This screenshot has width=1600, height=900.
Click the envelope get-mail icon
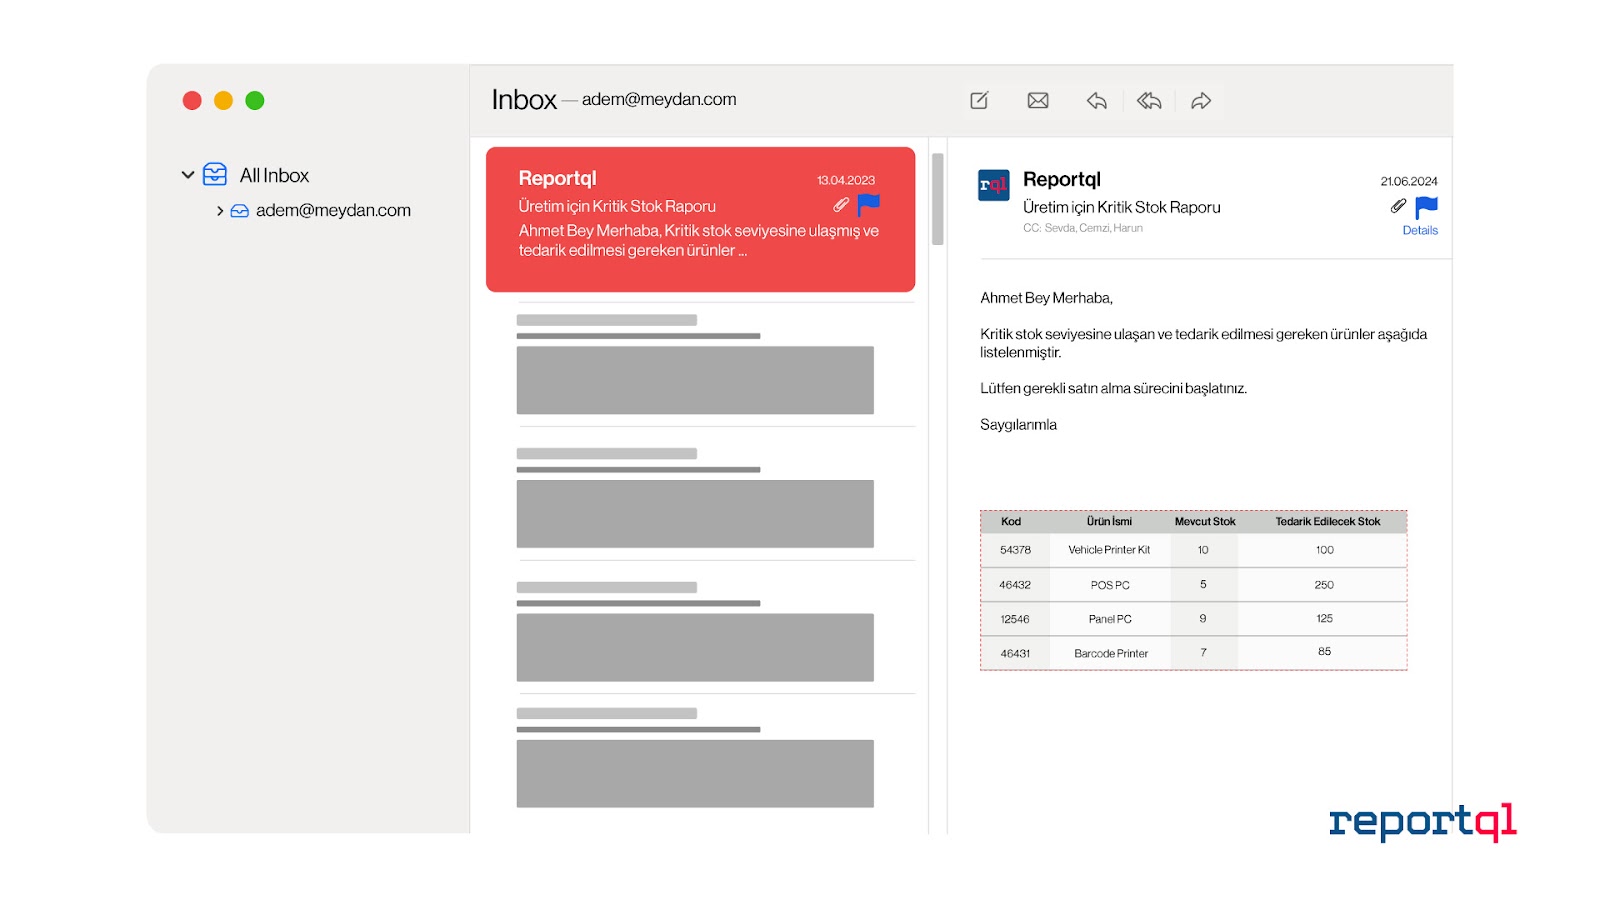click(1038, 100)
